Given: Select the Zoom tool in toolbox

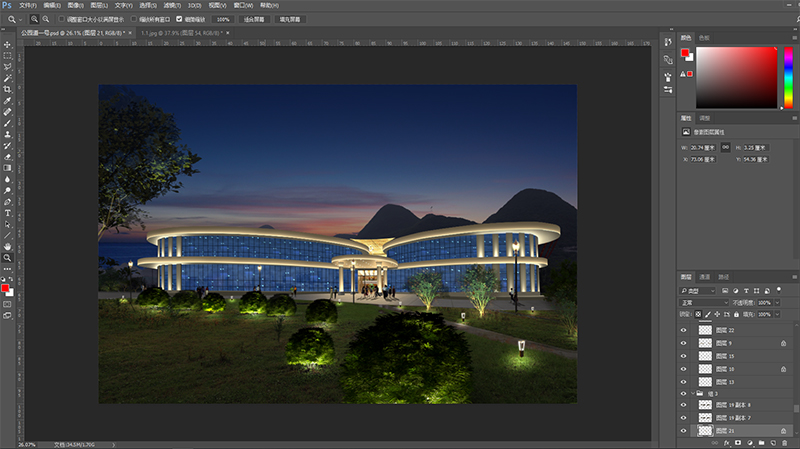Looking at the screenshot, I should [7, 258].
